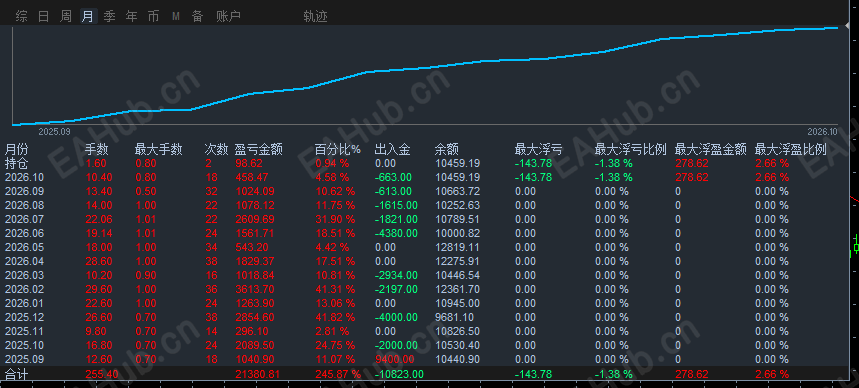Screen dimensions: 859x388
Task: Click the 出入金 column header
Action: tap(392, 149)
